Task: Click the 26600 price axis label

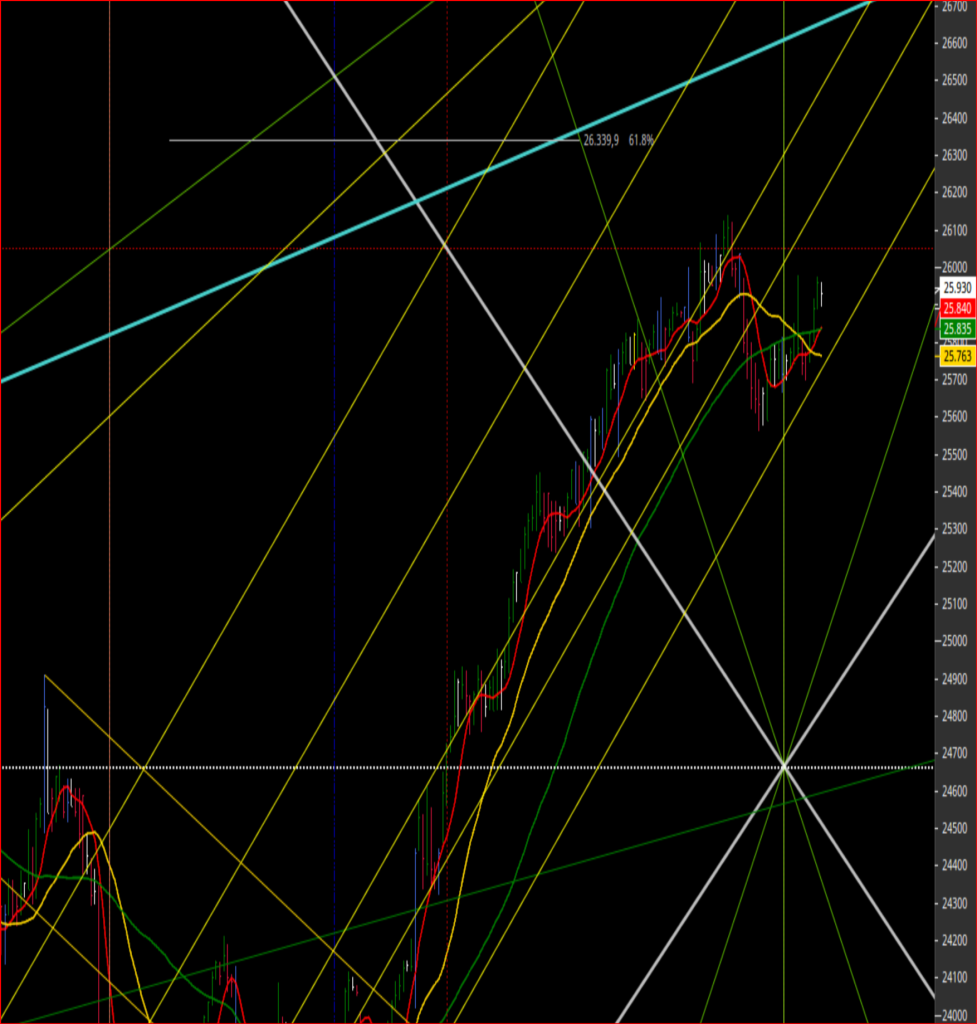Action: point(955,43)
